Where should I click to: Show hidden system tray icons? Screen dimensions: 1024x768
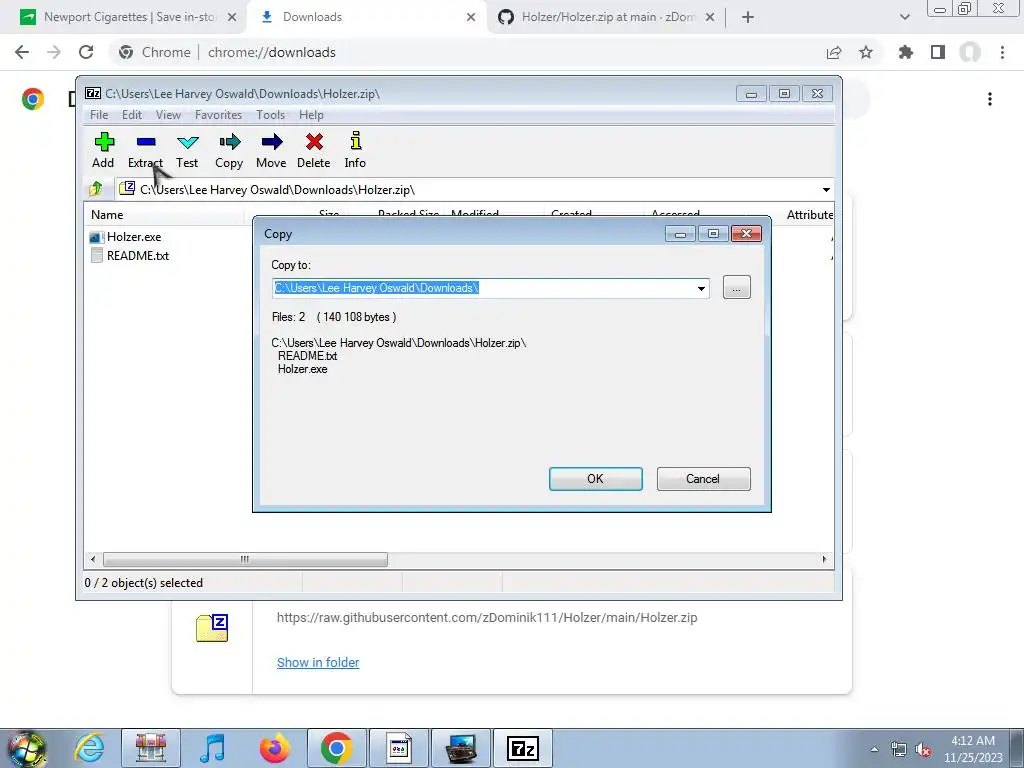click(x=874, y=749)
